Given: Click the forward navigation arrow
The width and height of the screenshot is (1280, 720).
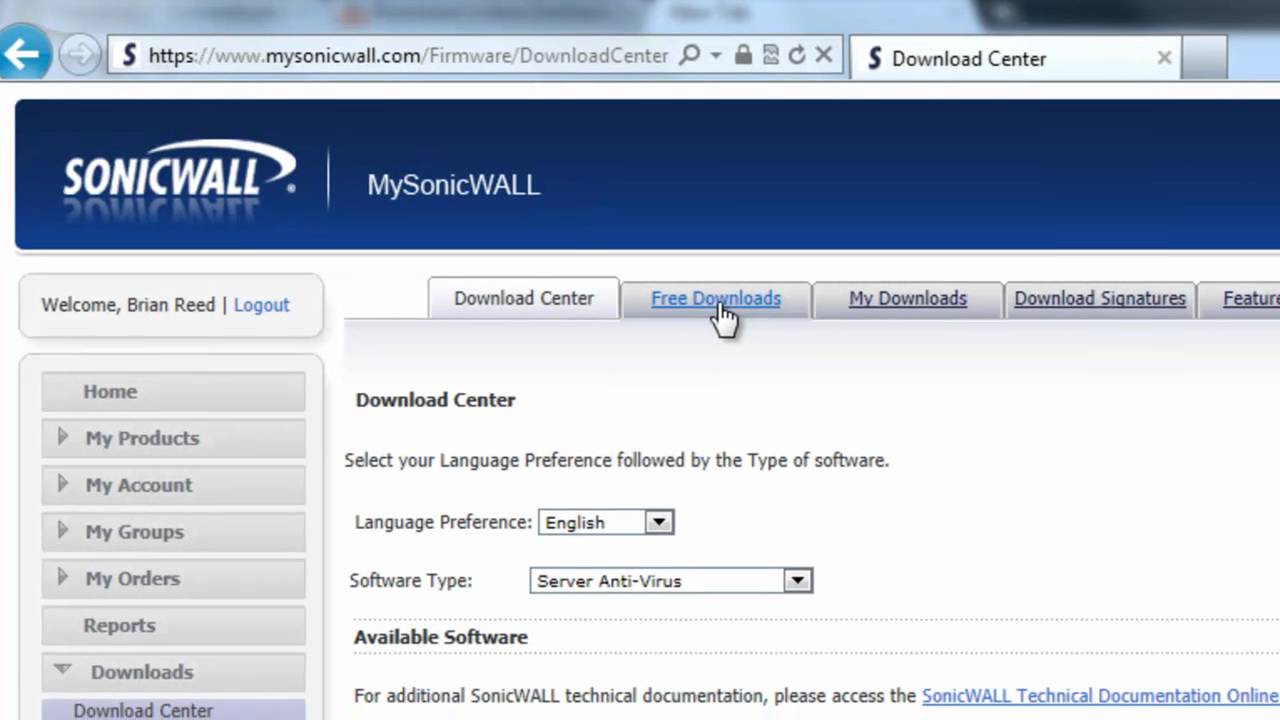Looking at the screenshot, I should click(x=79, y=55).
